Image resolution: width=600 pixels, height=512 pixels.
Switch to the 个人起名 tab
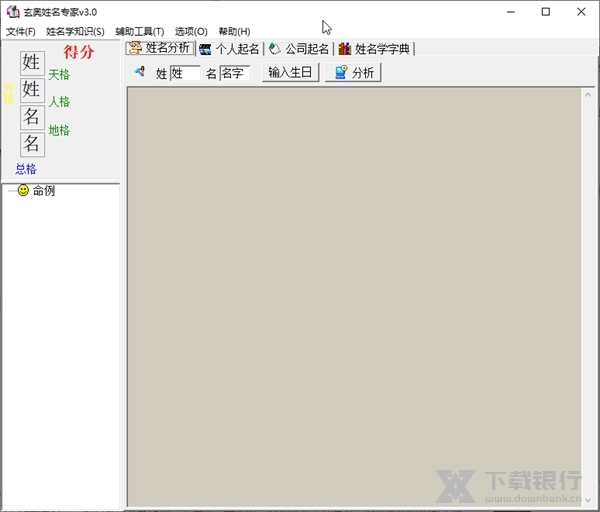(230, 49)
